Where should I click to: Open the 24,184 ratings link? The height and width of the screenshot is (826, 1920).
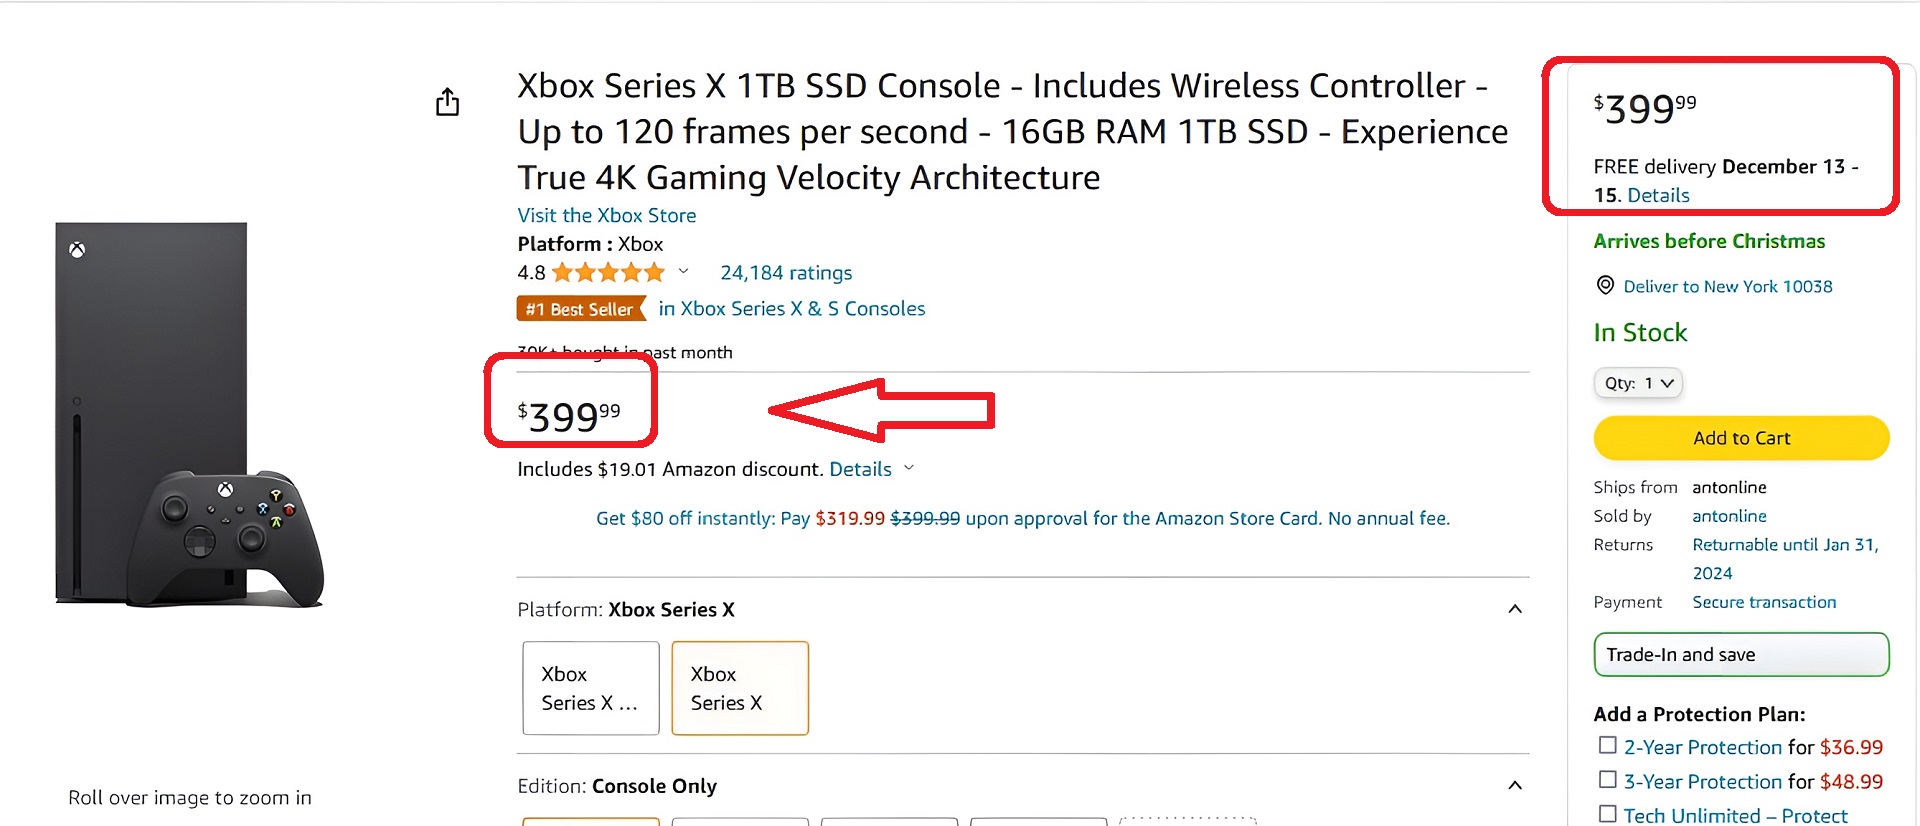point(786,273)
